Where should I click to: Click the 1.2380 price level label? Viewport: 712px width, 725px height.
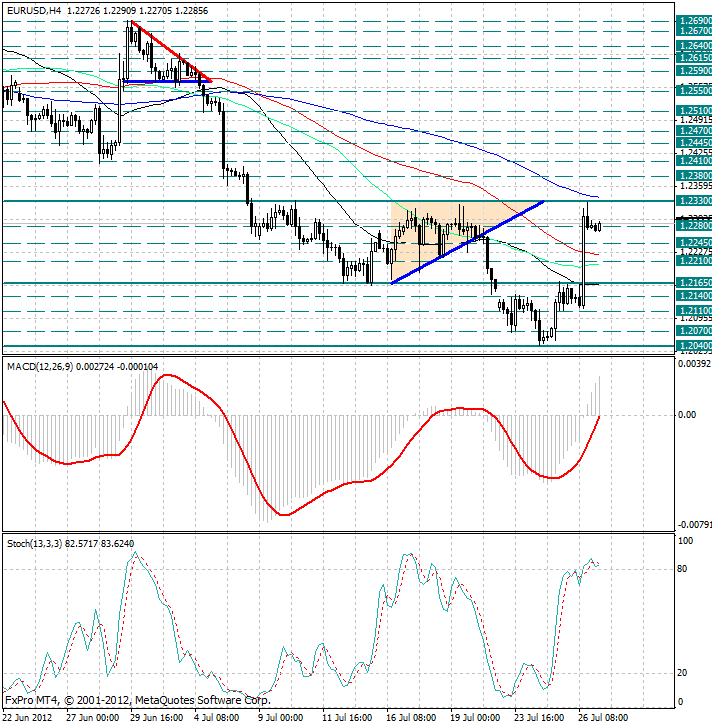[x=694, y=176]
